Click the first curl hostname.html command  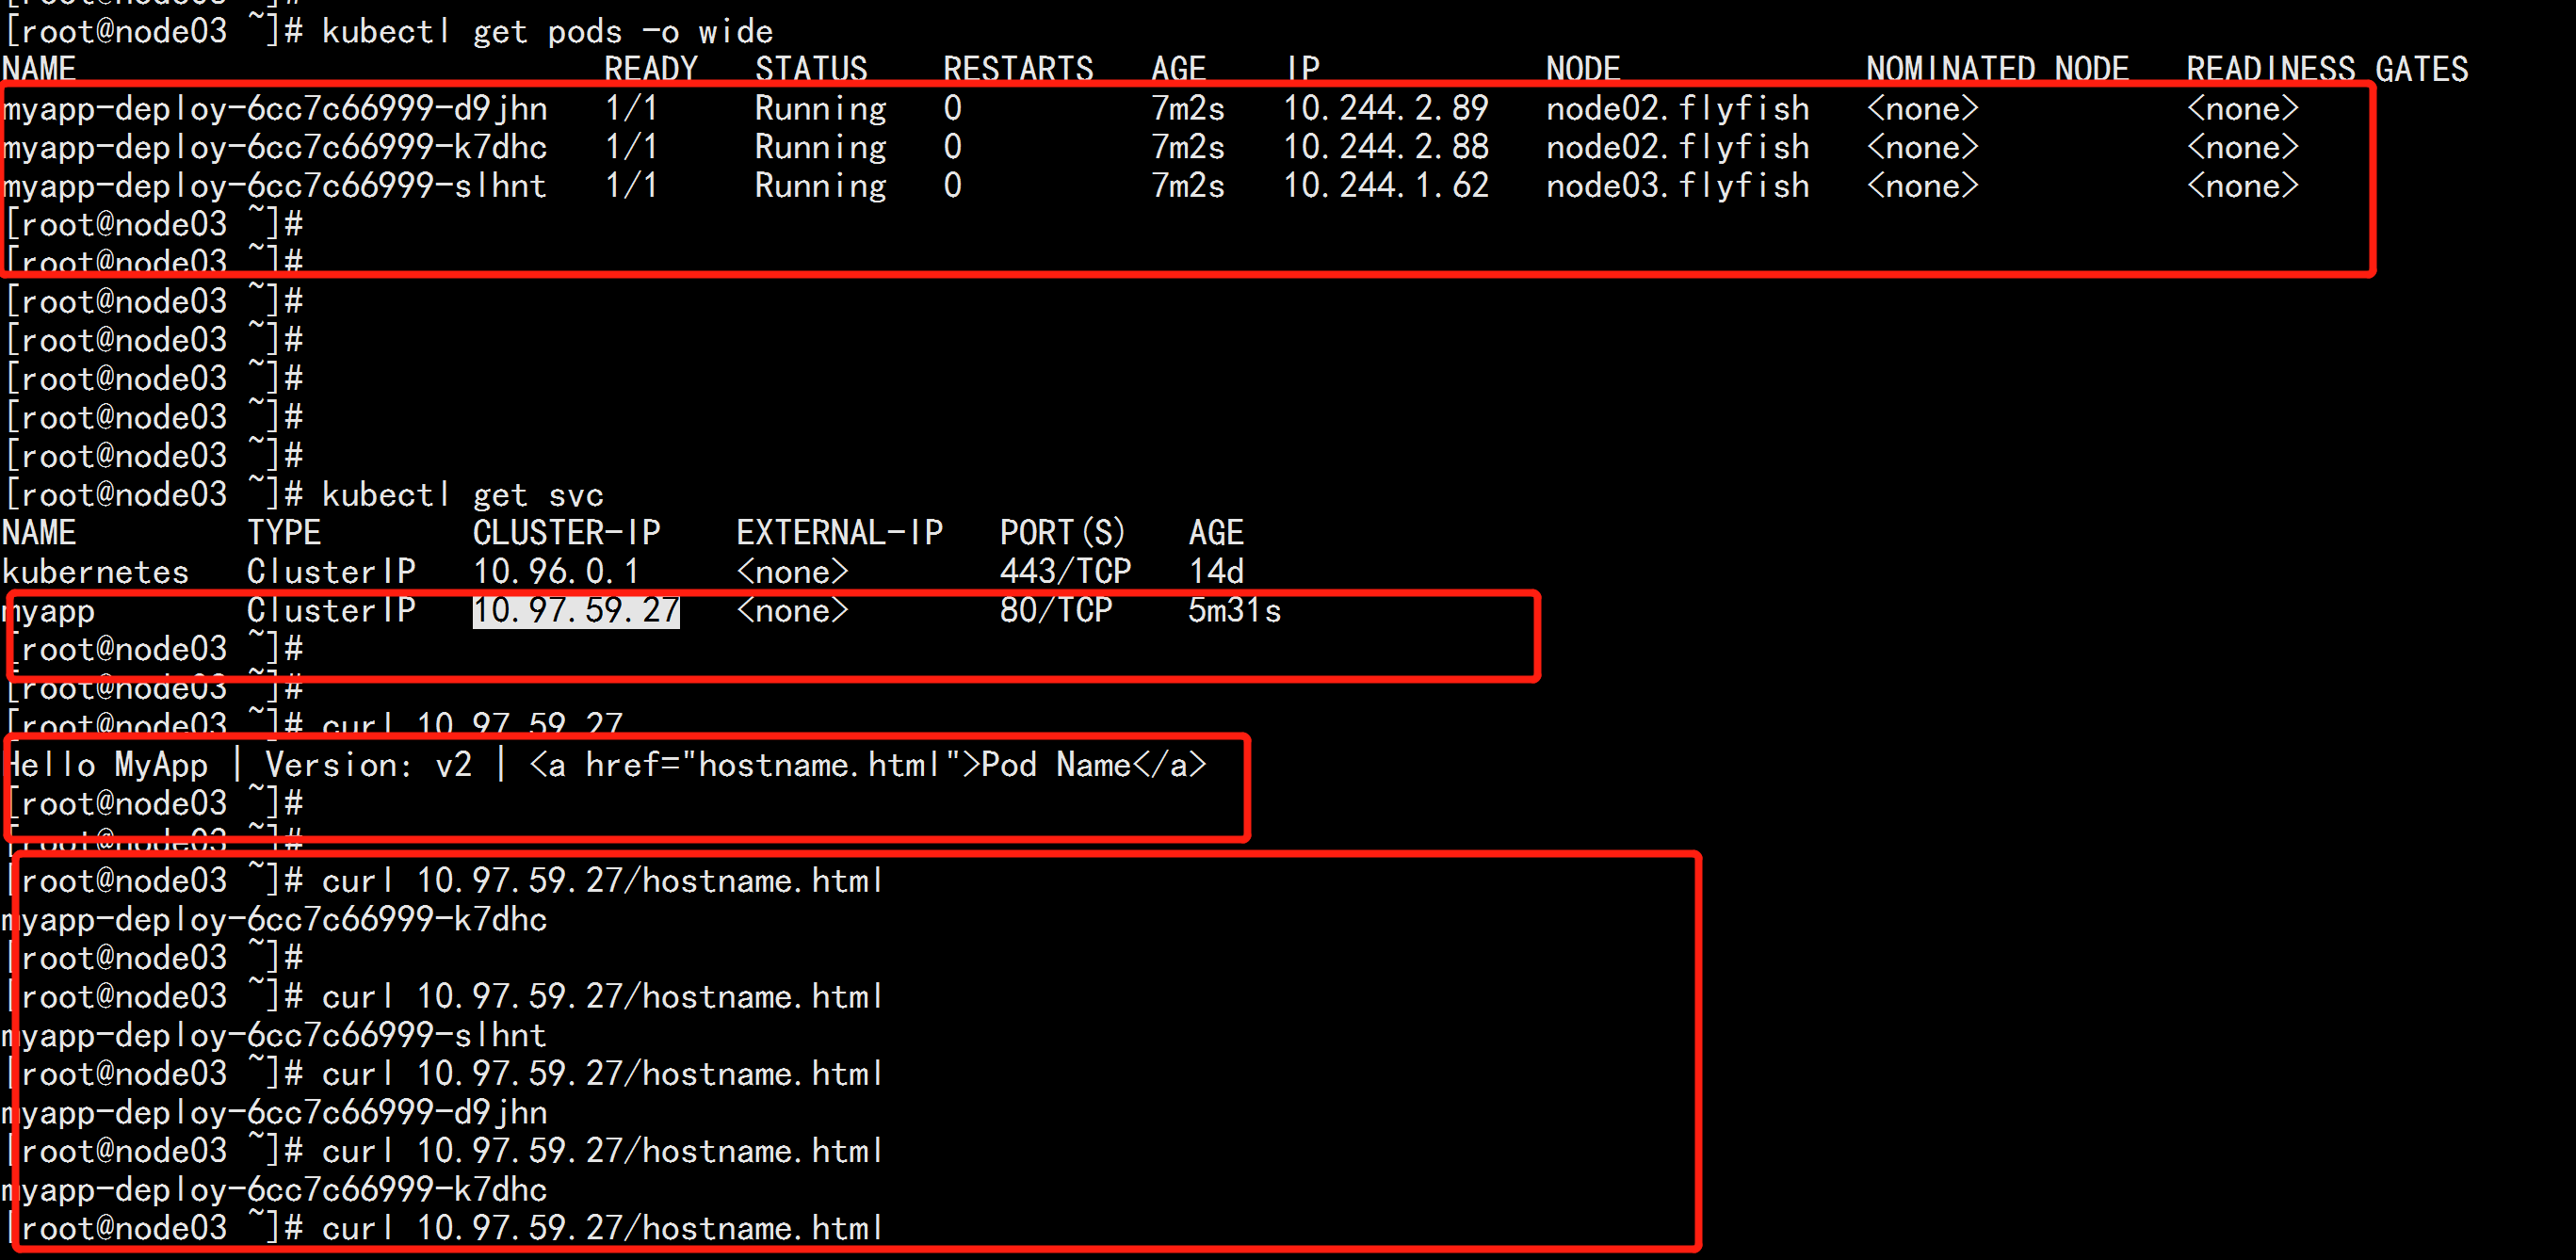click(603, 882)
